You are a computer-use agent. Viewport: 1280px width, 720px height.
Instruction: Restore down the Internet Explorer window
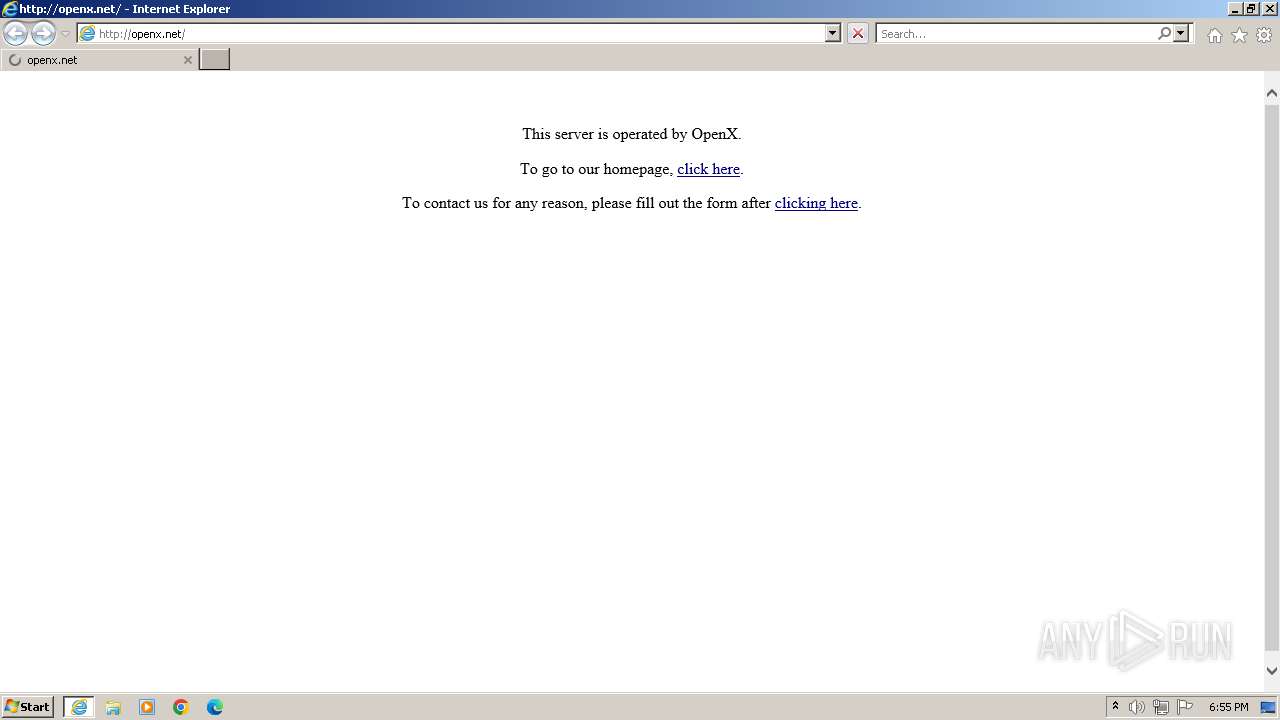pyautogui.click(x=1251, y=9)
